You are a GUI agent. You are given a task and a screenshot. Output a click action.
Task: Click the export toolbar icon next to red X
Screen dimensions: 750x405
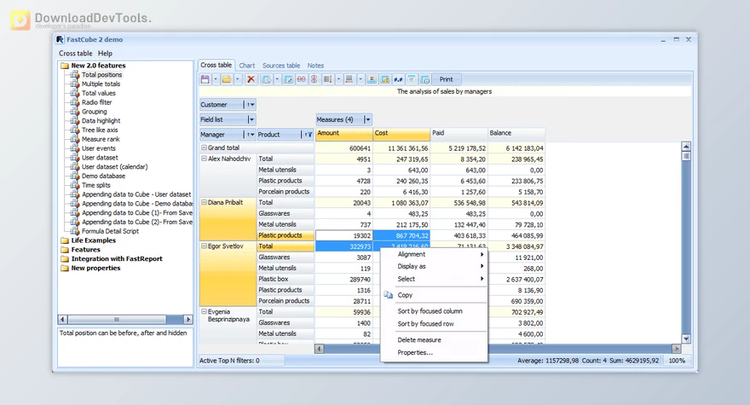click(266, 79)
